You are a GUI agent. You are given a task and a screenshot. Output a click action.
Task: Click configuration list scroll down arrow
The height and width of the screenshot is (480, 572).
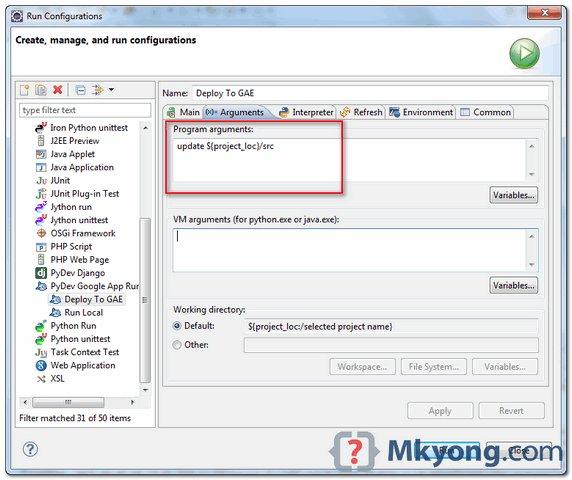click(146, 390)
